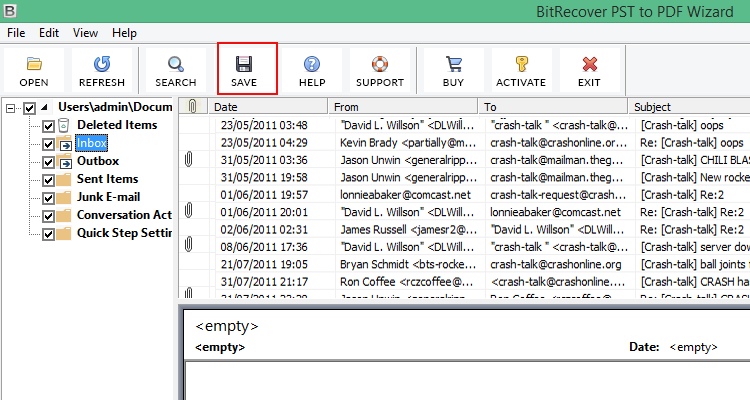
Task: Uncheck the Quick Step Settings checkbox
Action: [48, 234]
